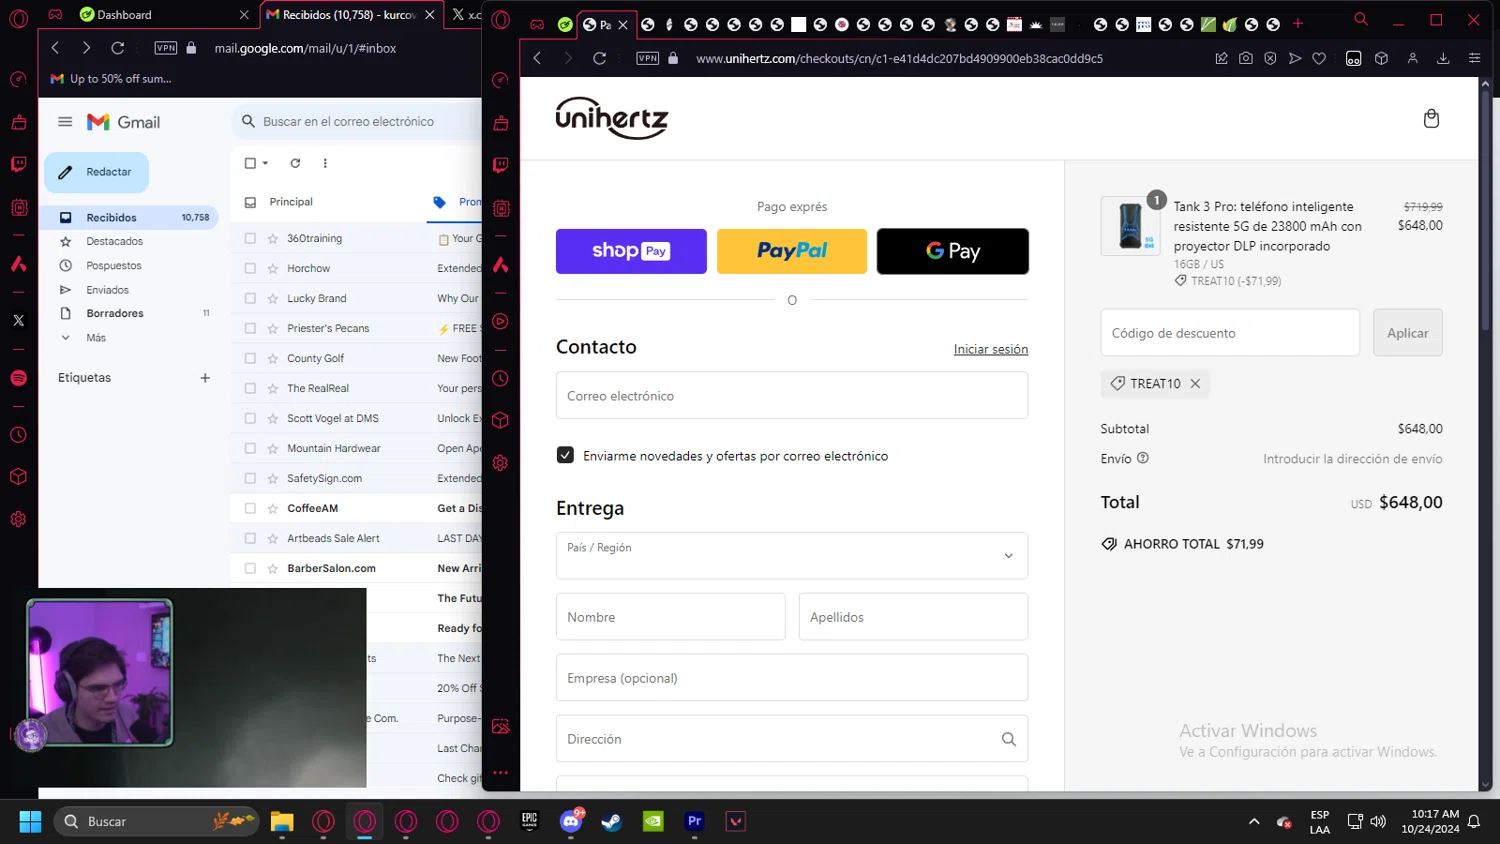
Task: Add a new label next to Etiquetas
Action: point(205,378)
